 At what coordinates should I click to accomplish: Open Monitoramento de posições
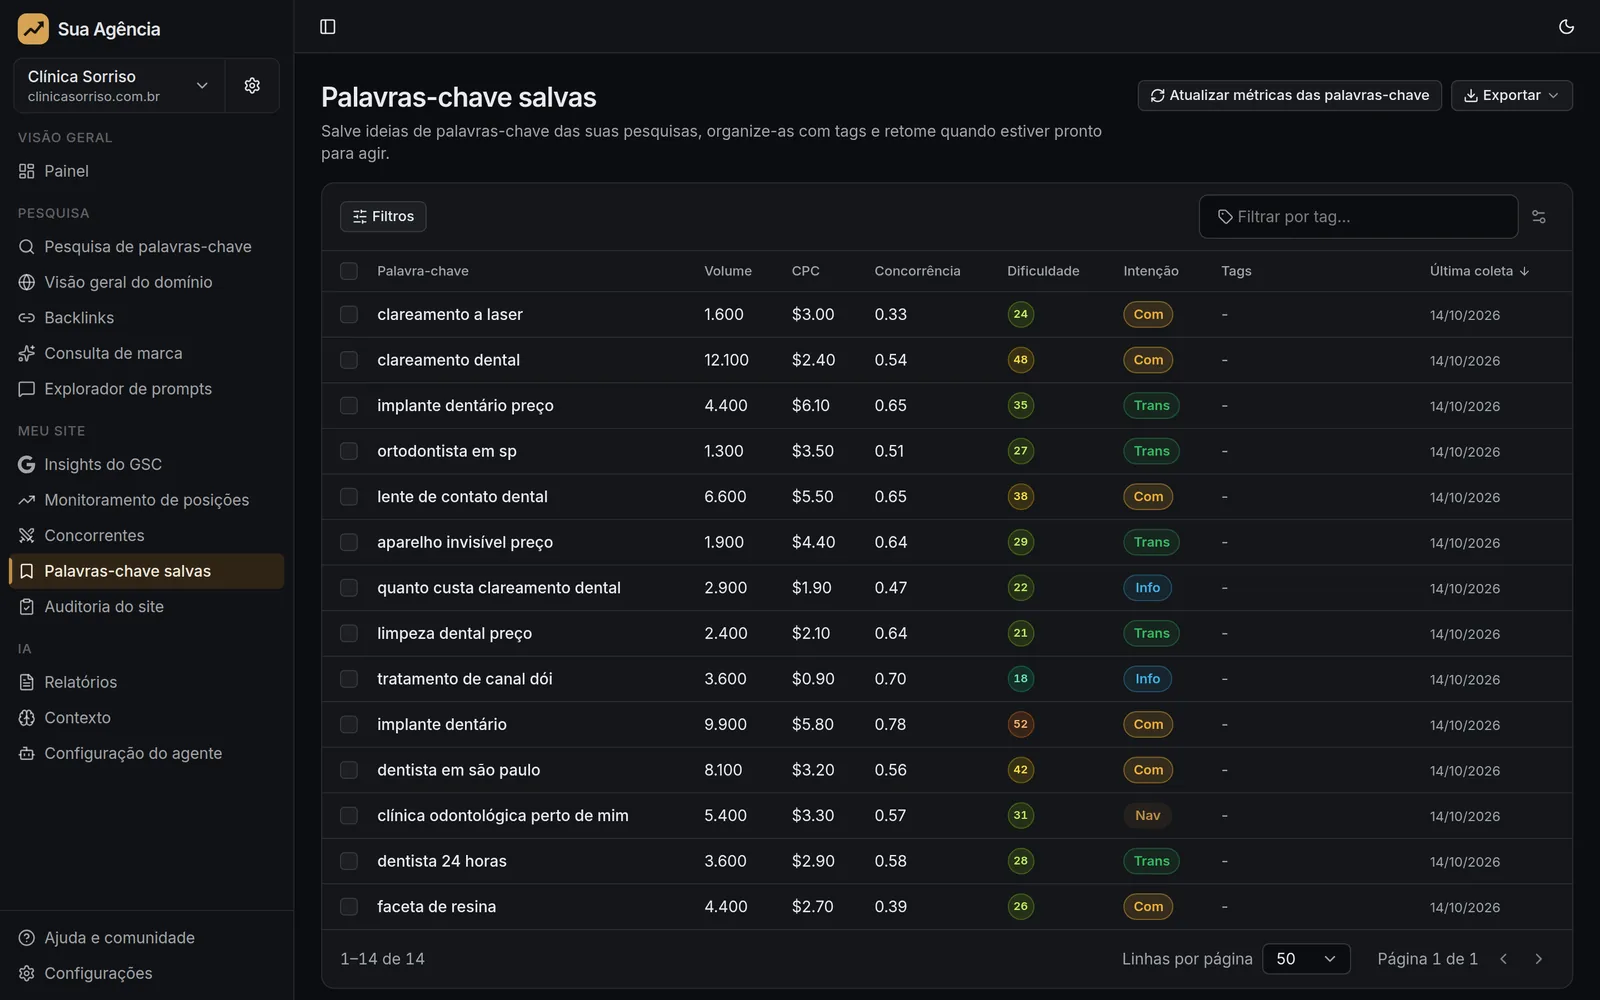pyautogui.click(x=147, y=500)
